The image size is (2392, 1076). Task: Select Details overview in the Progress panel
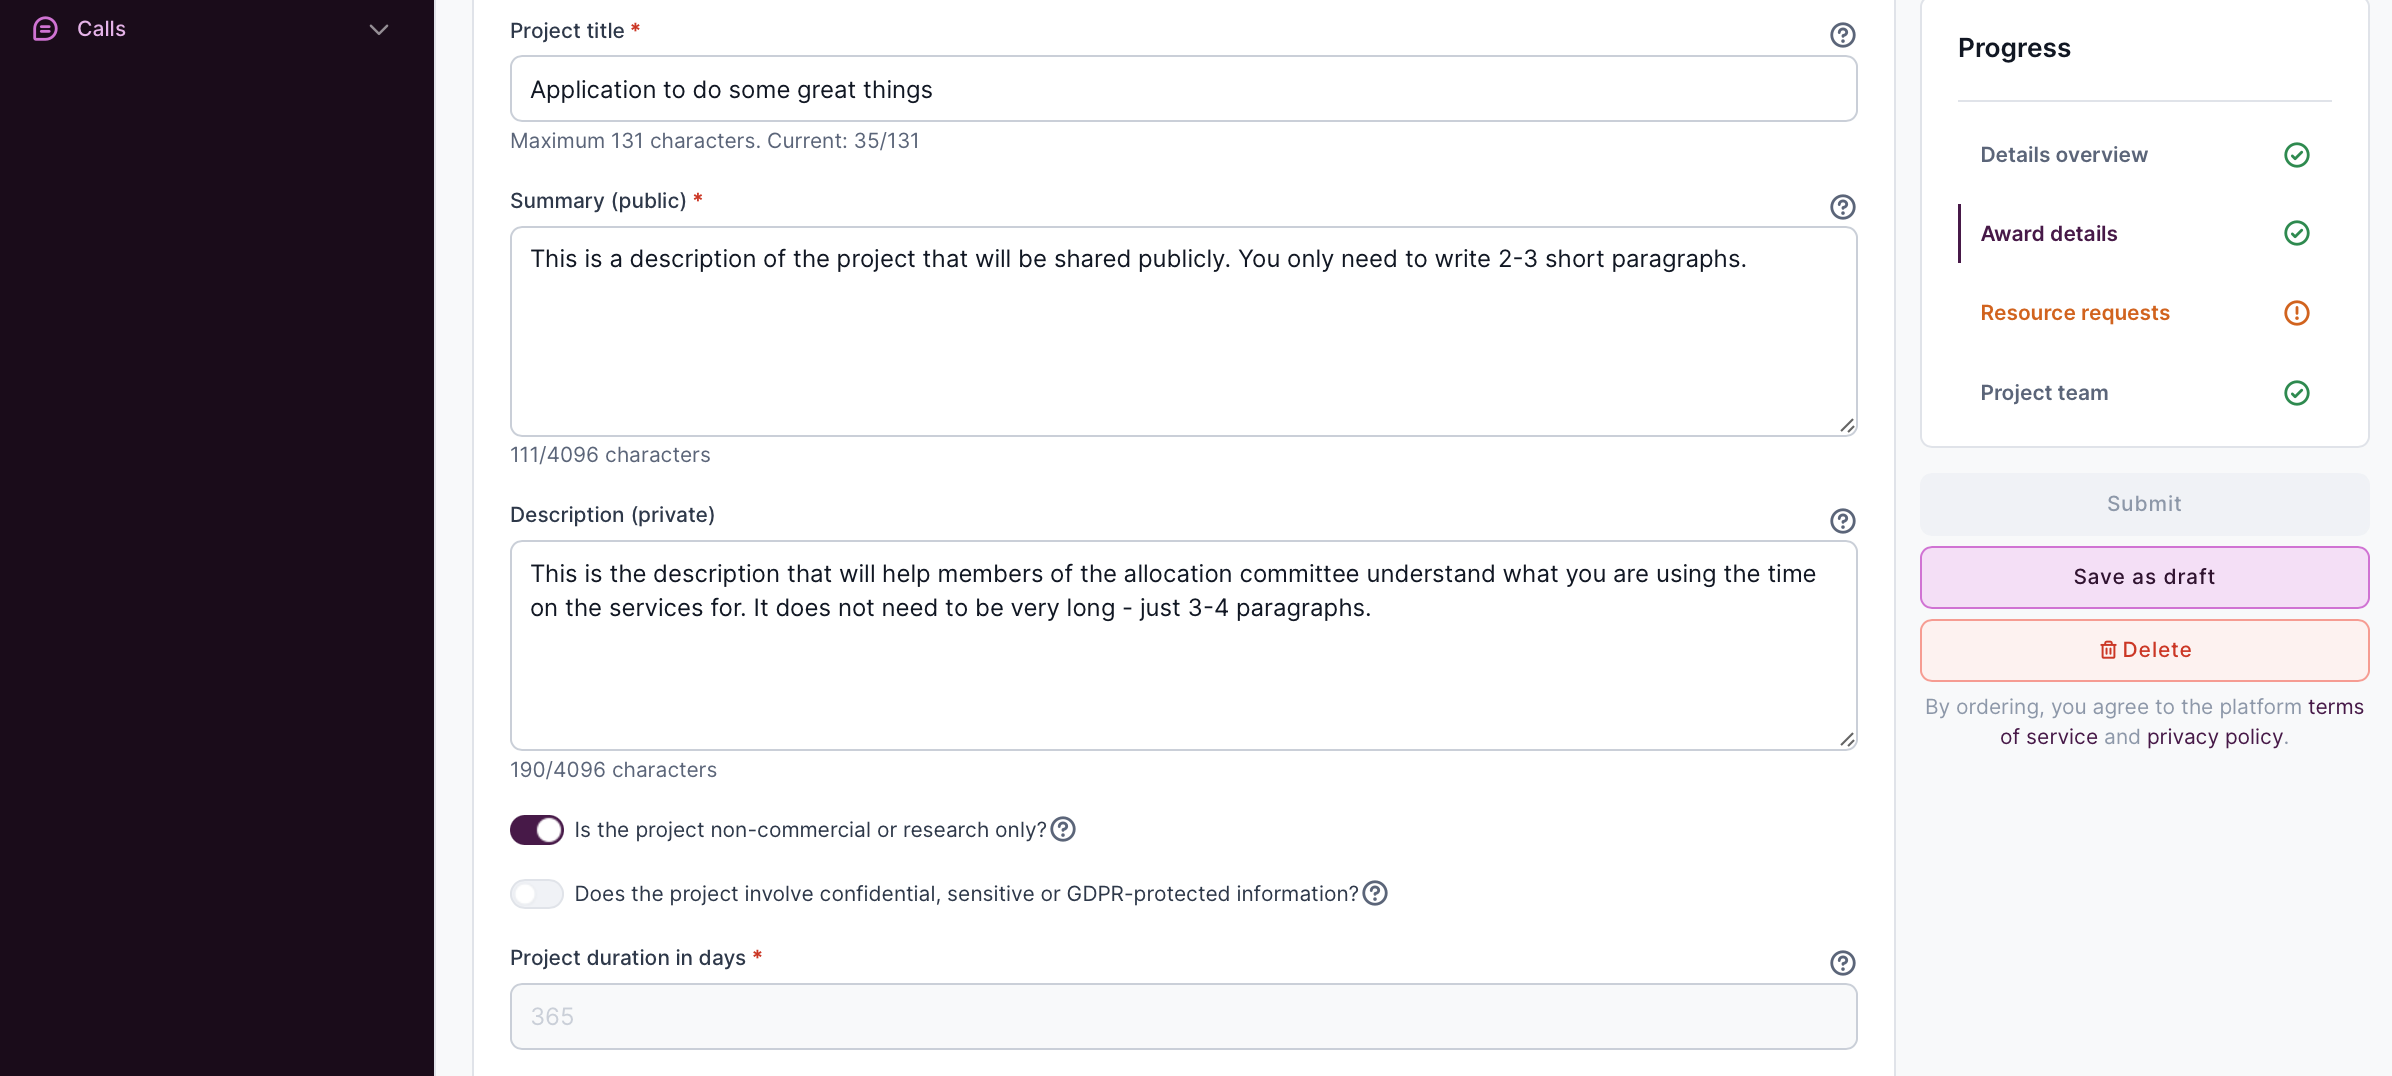tap(2063, 154)
